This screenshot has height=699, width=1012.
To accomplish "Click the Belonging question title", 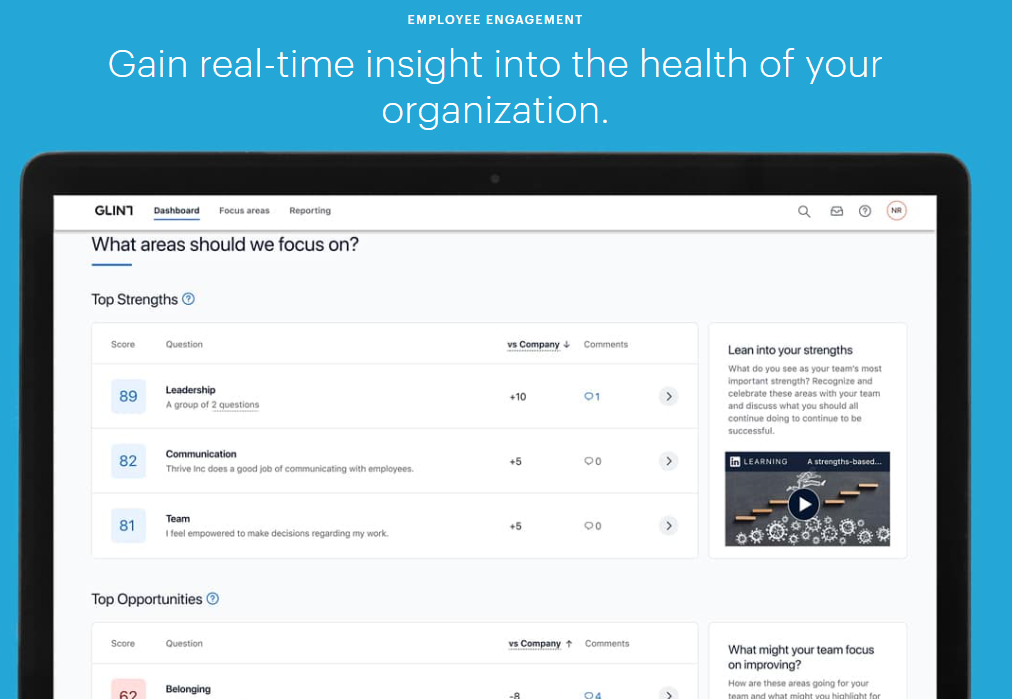I will 188,689.
